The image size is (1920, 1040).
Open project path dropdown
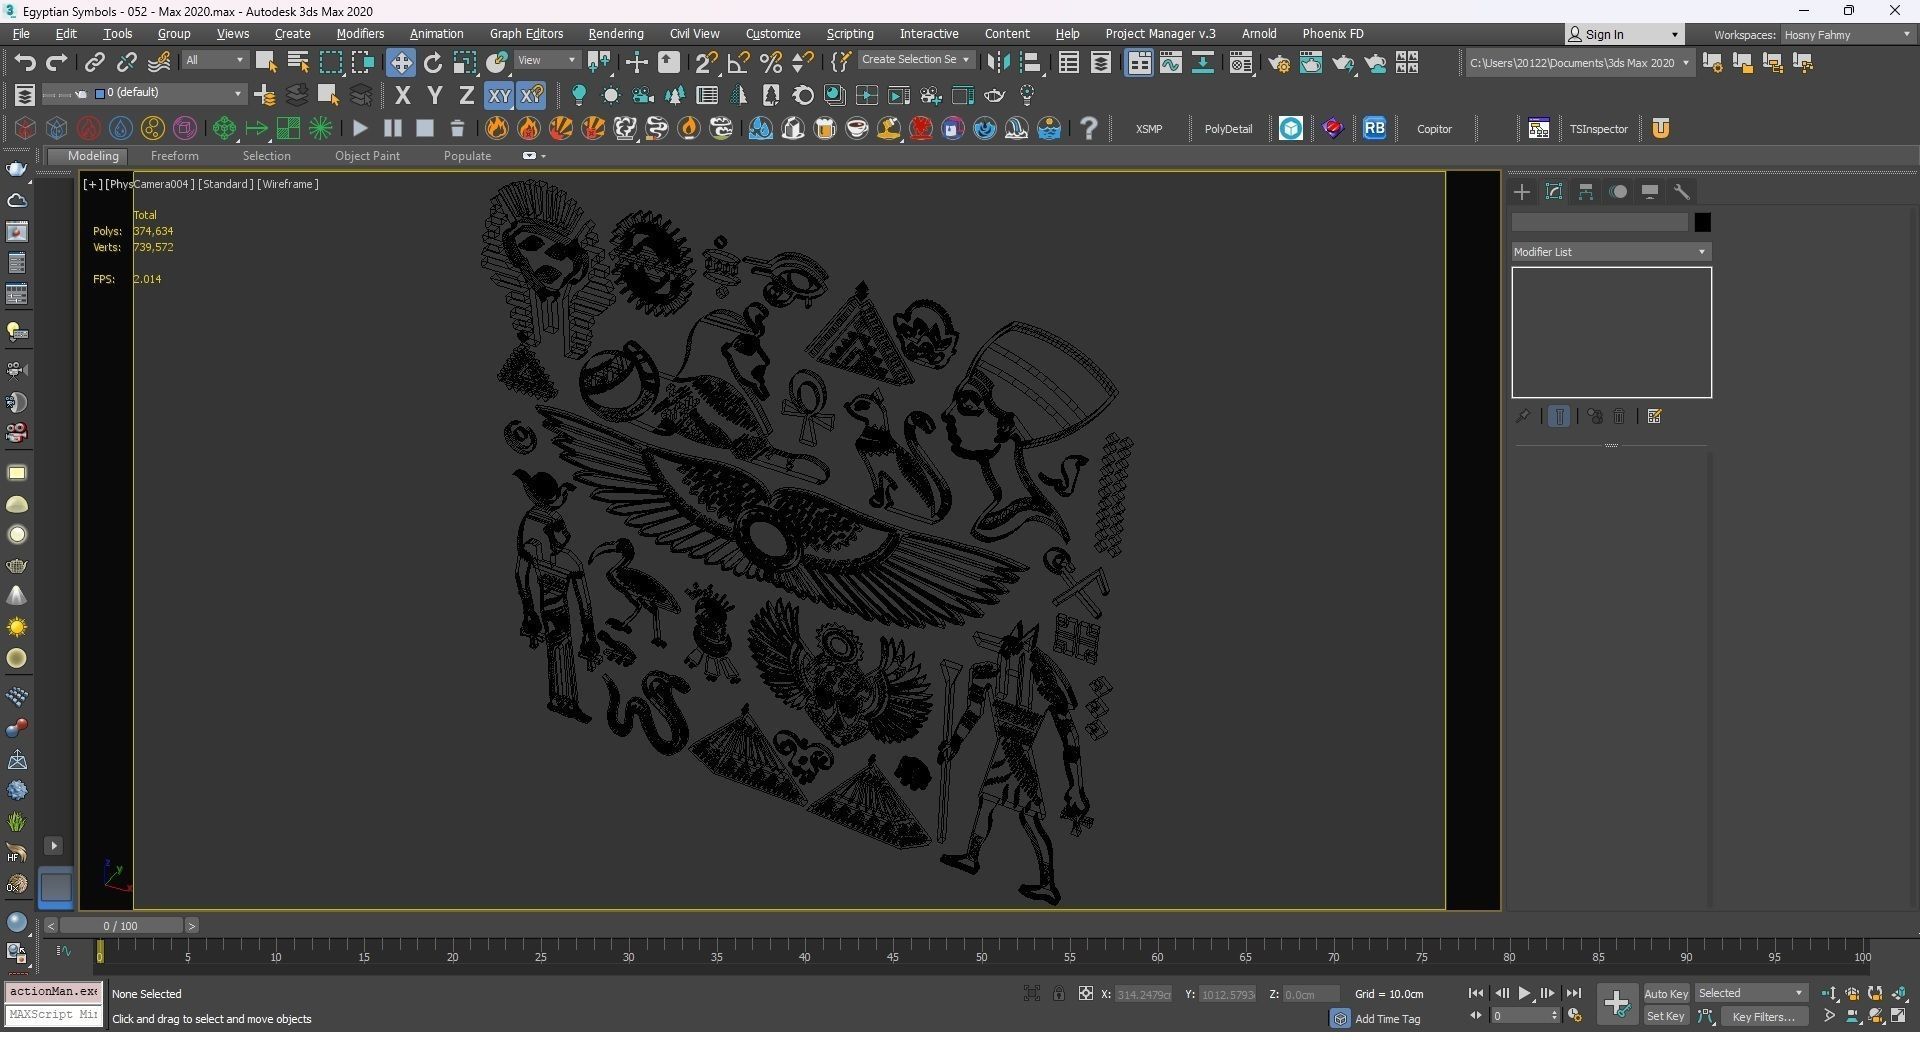point(1579,63)
